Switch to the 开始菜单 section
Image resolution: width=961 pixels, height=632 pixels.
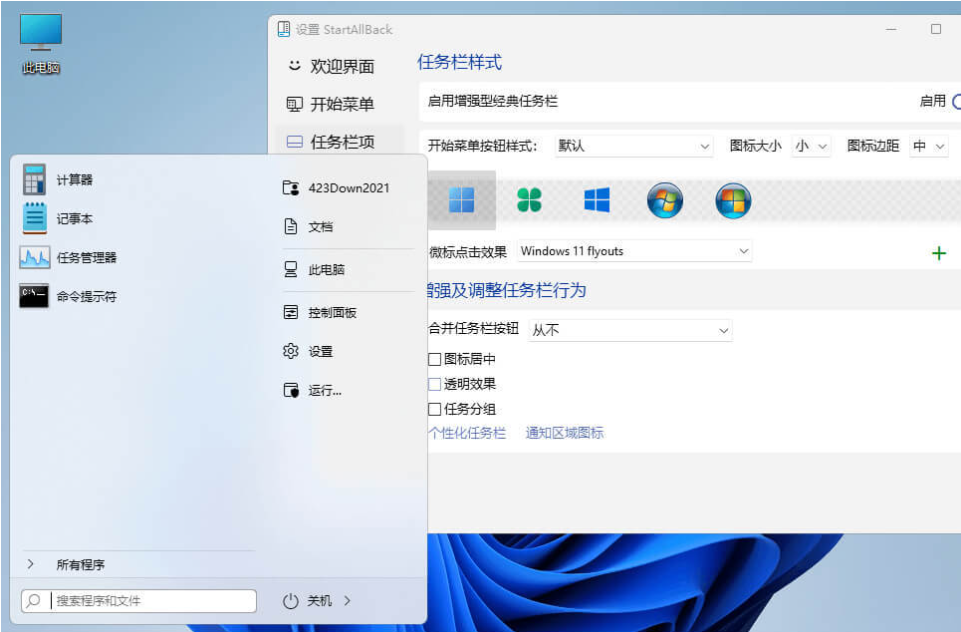340,104
